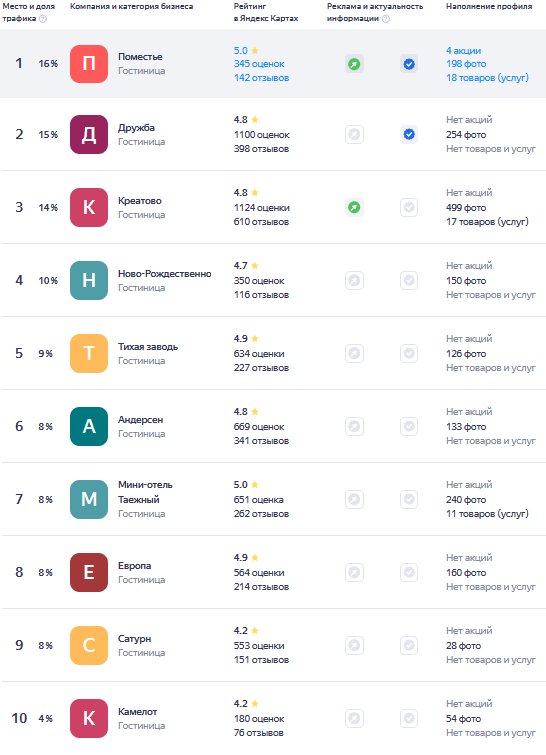Image resolution: width=546 pixels, height=755 pixels.
Task: Select the red П logo of Поместье
Action: point(89,64)
